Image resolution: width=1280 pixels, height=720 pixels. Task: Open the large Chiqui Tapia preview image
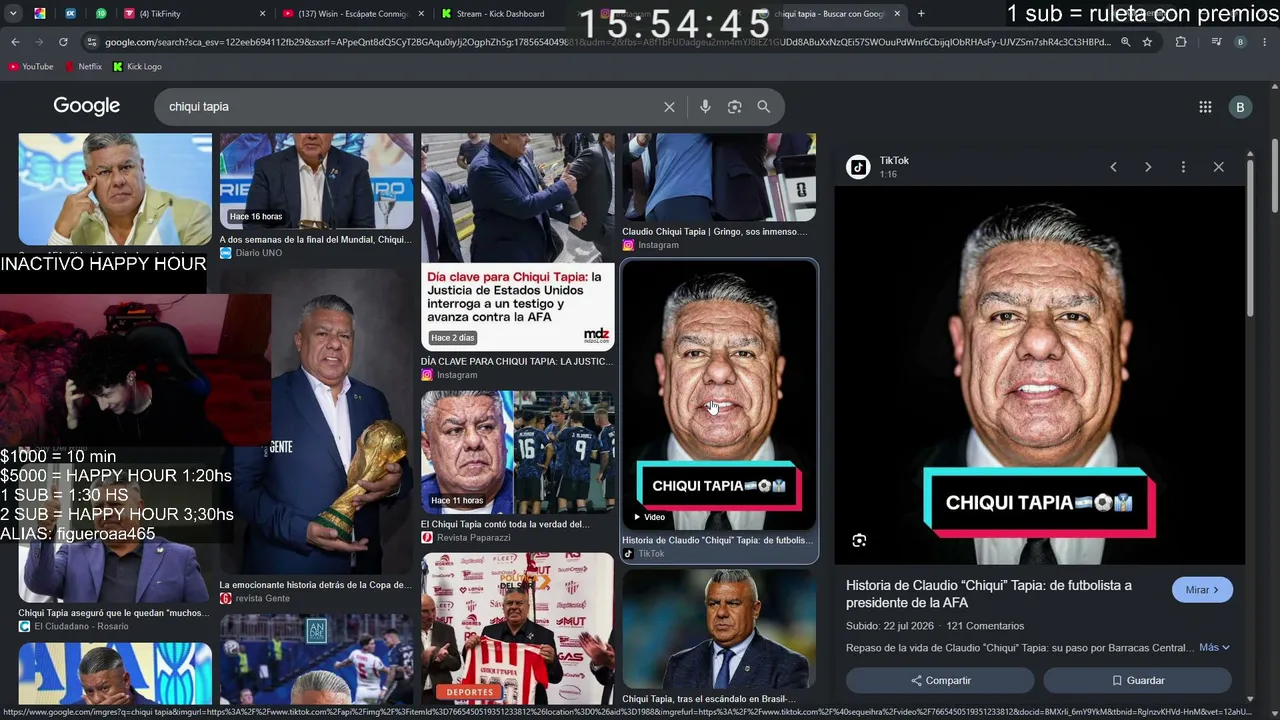(x=1040, y=376)
